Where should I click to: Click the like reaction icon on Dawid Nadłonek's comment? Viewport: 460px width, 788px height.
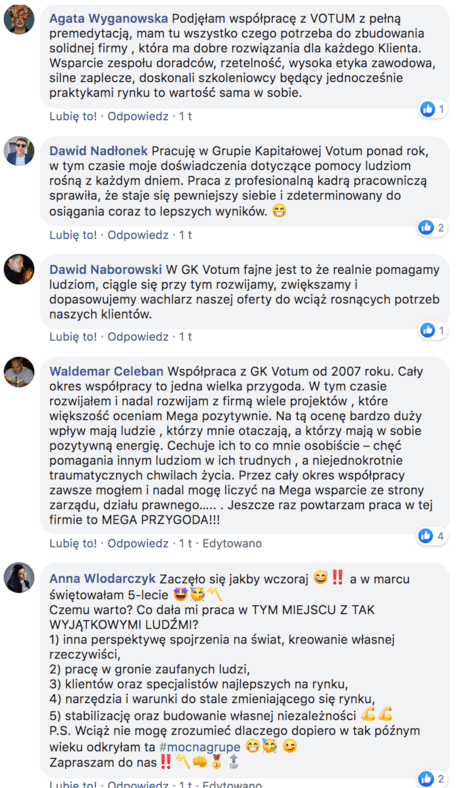click(x=426, y=228)
